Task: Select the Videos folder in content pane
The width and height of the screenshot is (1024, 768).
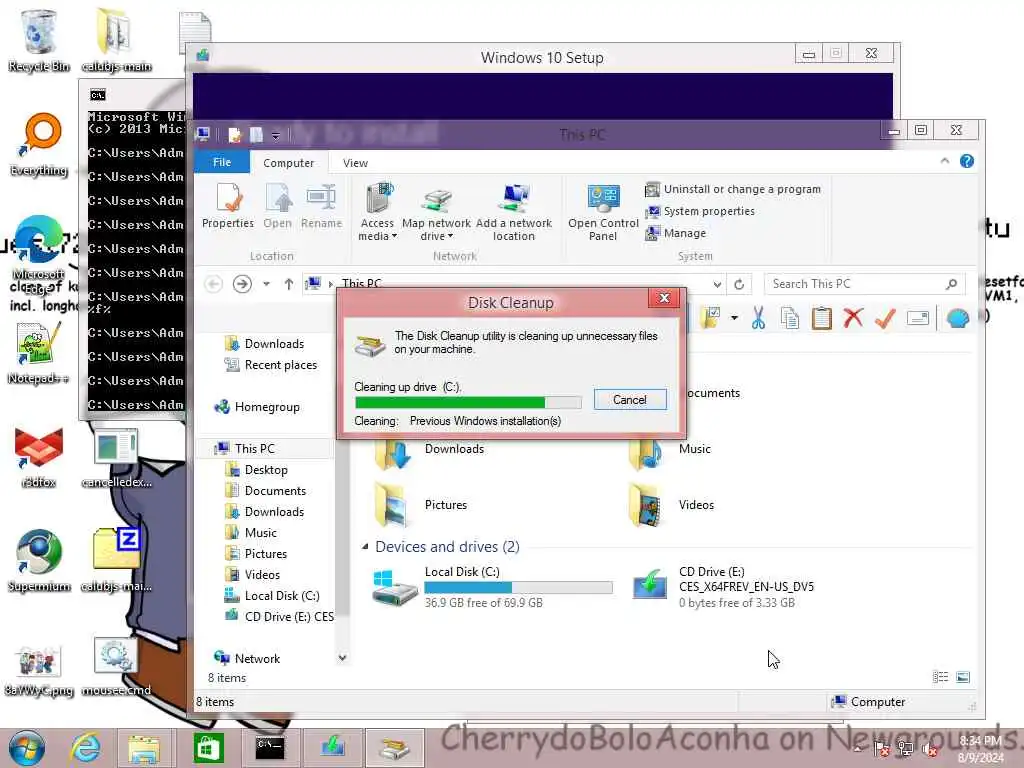Action: [x=671, y=505]
